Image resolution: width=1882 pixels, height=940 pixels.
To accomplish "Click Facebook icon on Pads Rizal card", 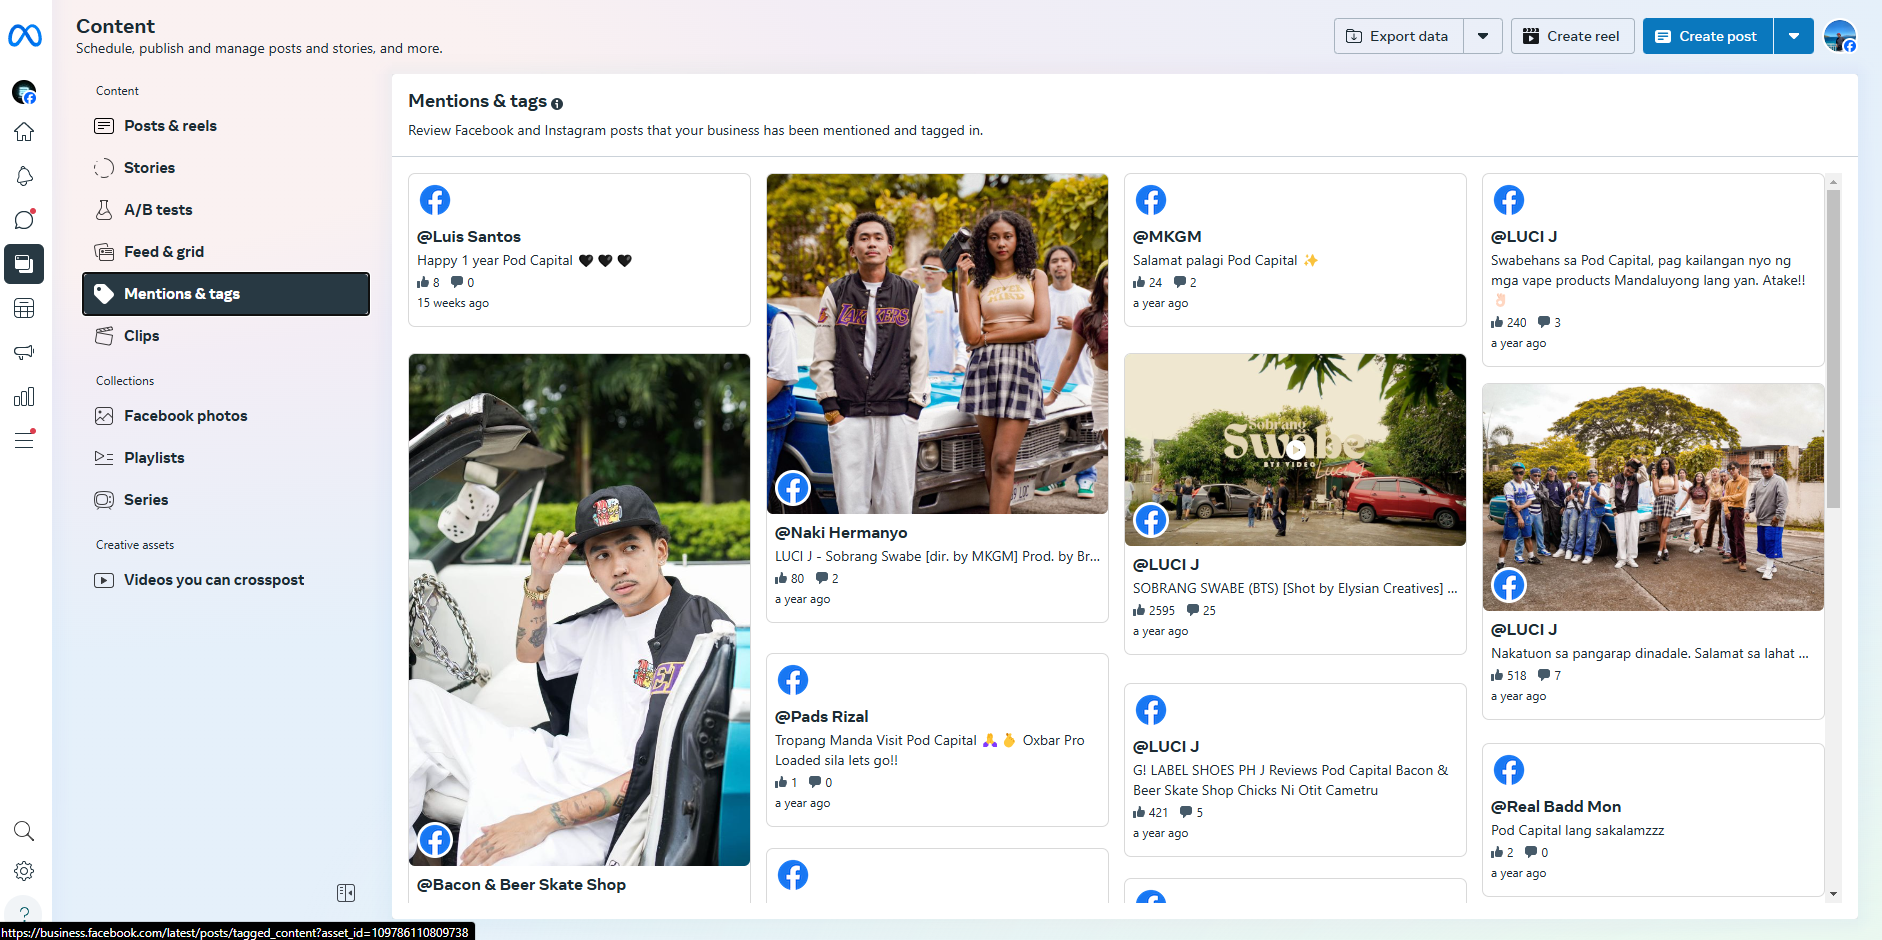I will (793, 680).
